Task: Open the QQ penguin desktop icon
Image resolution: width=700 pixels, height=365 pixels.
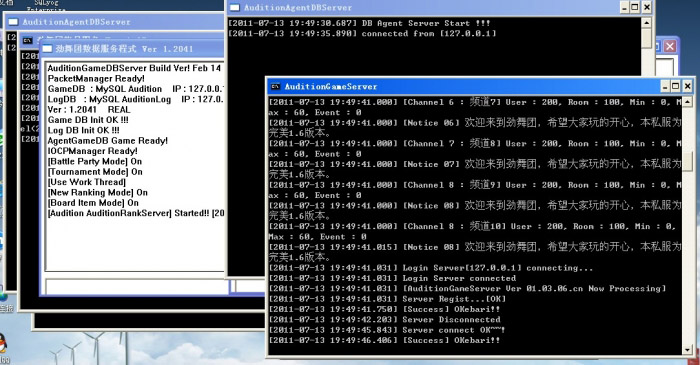Action: pyautogui.click(x=3, y=343)
